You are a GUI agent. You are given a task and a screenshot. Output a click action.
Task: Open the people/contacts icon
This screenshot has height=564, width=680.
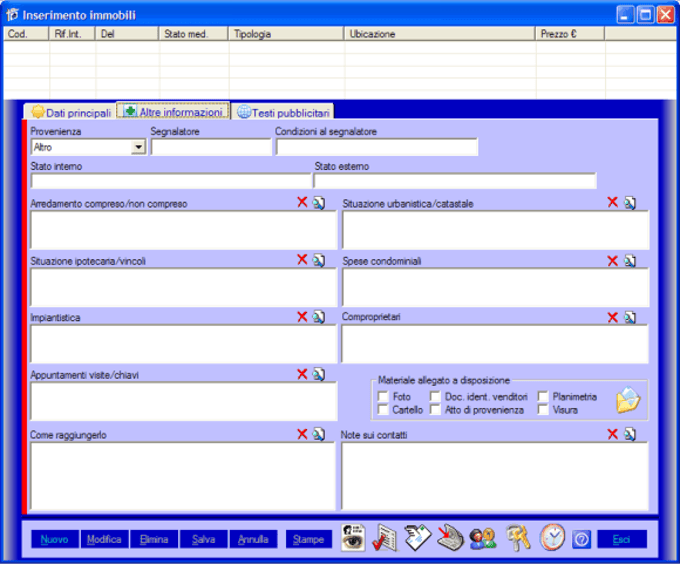point(483,539)
